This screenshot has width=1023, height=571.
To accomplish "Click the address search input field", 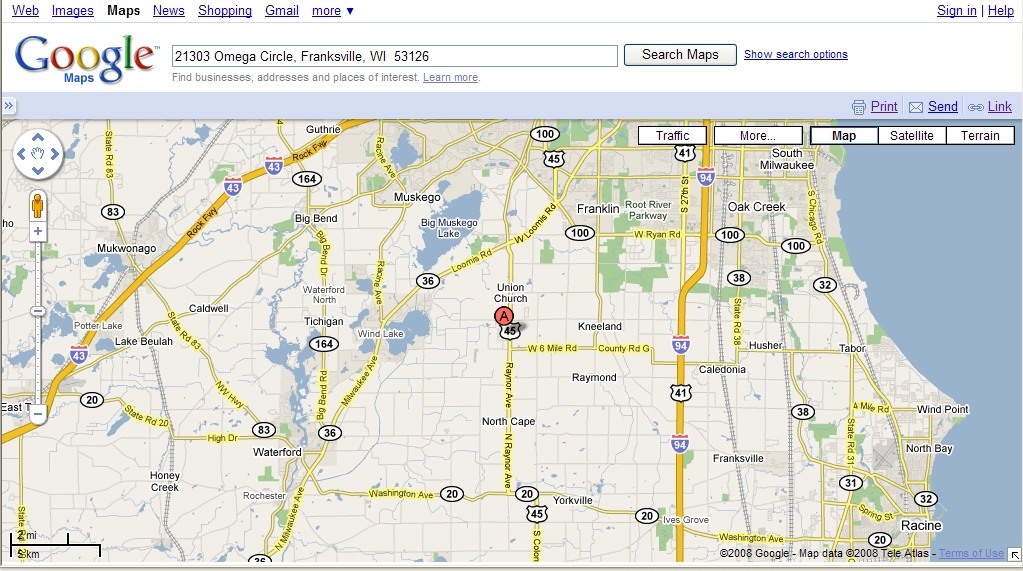I will coord(394,56).
